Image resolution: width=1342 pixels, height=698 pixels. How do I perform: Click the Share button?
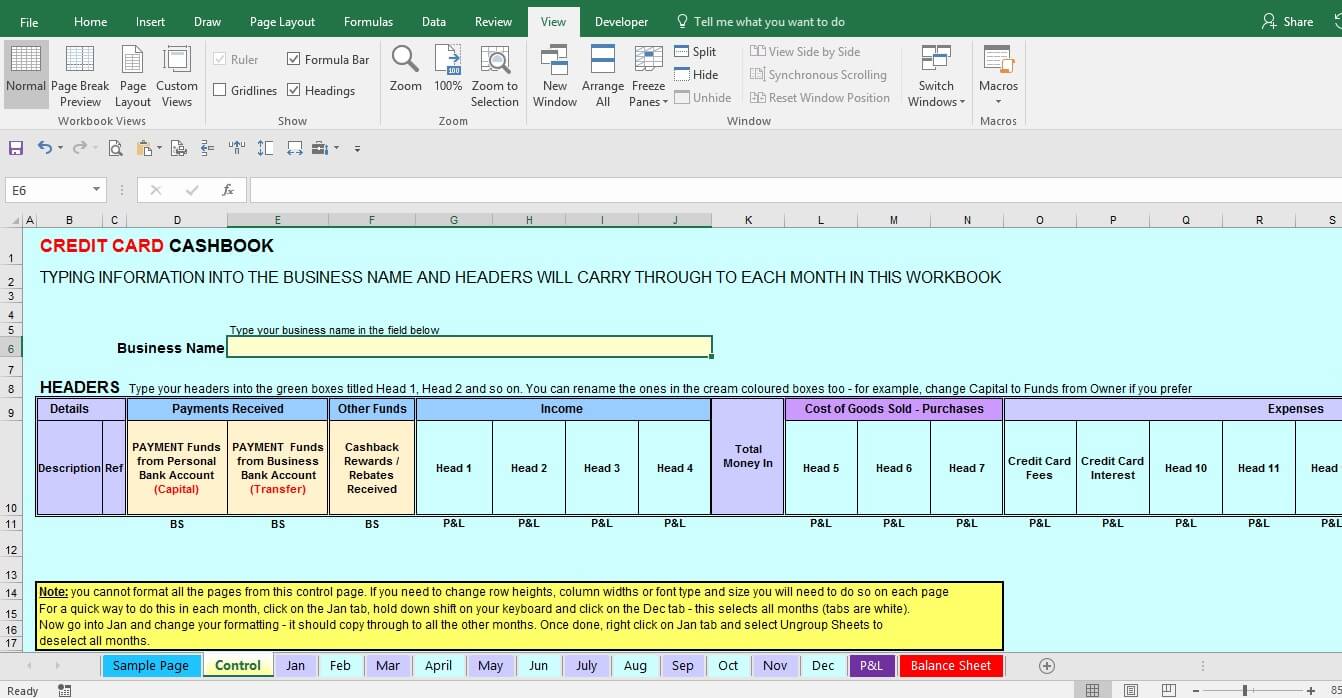pyautogui.click(x=1287, y=21)
